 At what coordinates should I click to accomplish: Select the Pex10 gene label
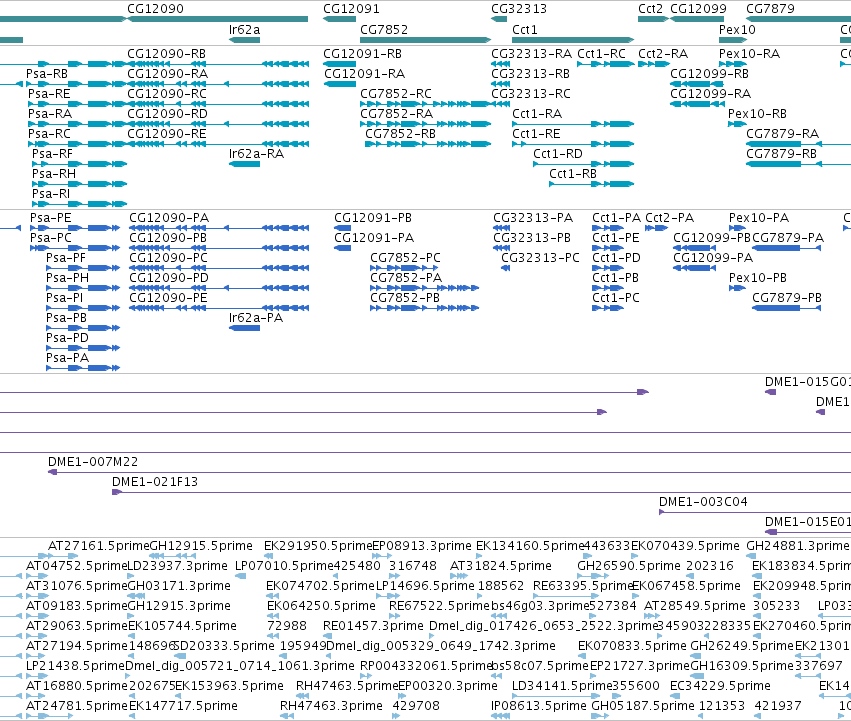coord(737,29)
